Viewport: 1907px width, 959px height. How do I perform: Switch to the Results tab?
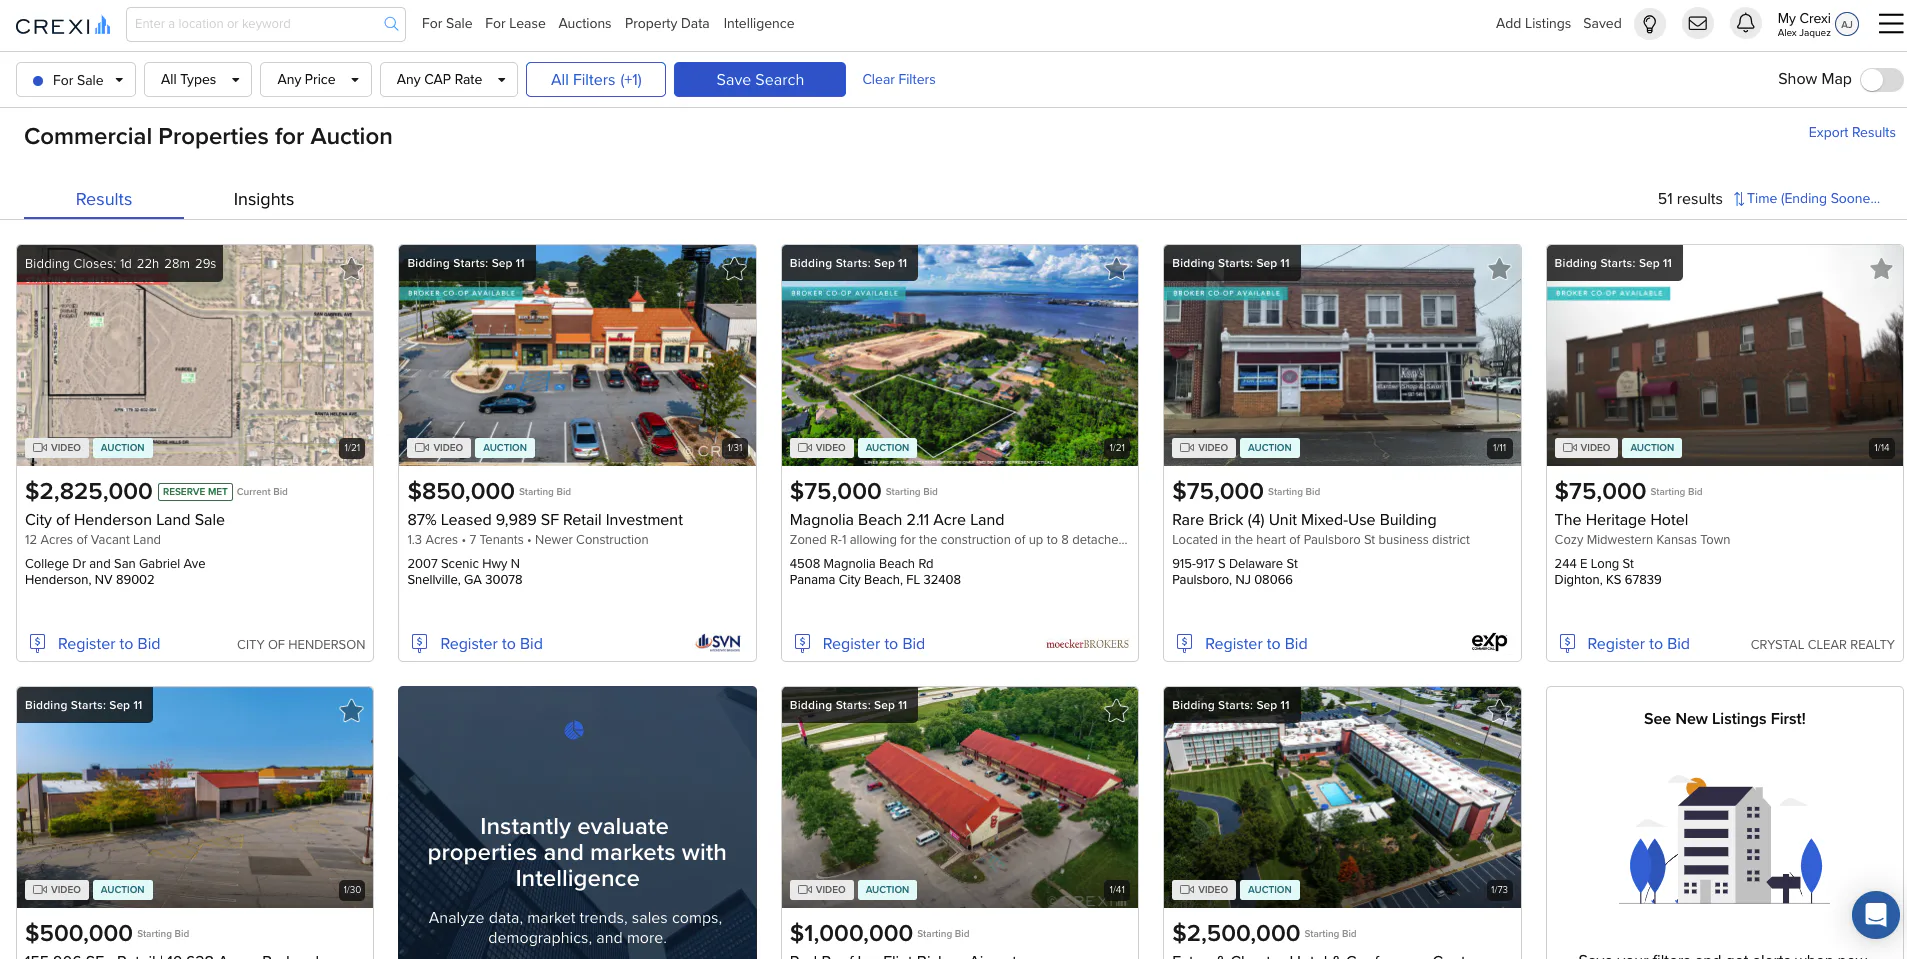click(x=104, y=199)
